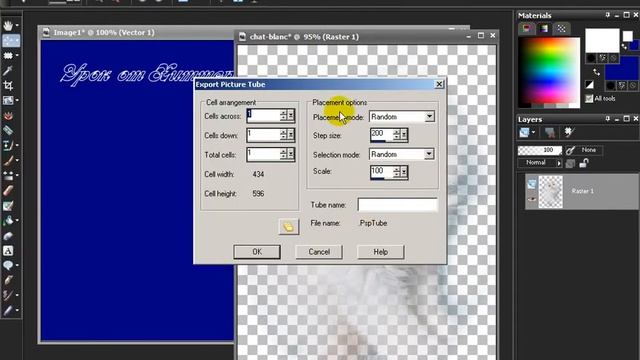
Task: Click the third Layers toolbar icon with brush
Action: 569,132
